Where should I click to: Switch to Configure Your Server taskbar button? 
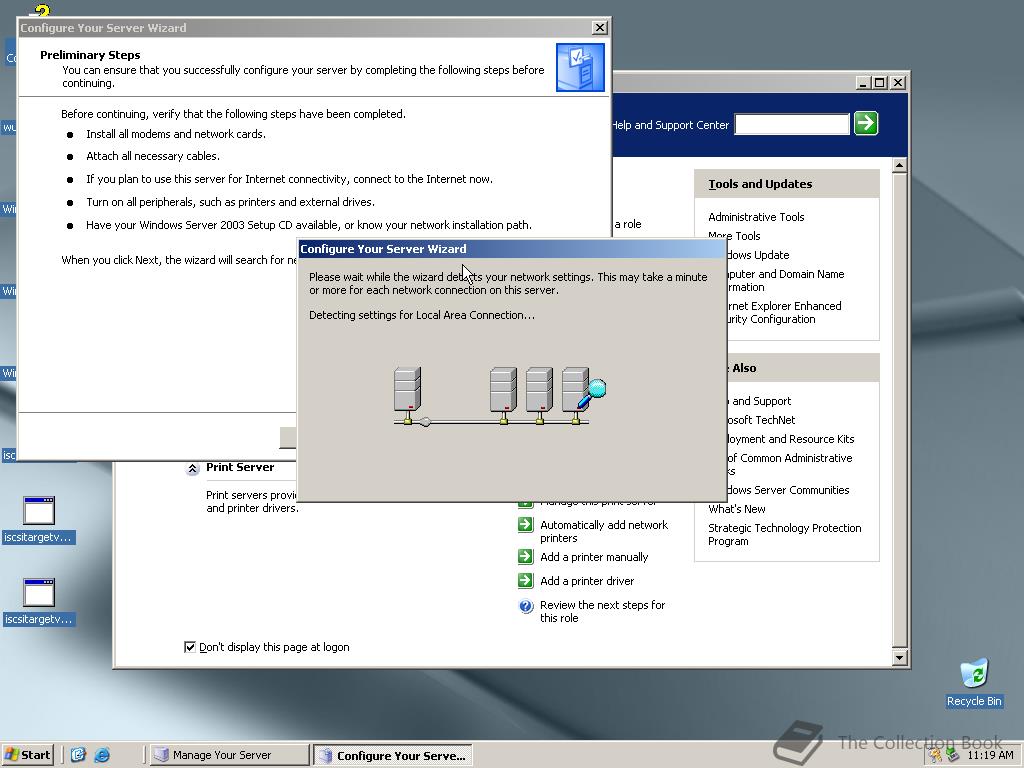(x=392, y=756)
